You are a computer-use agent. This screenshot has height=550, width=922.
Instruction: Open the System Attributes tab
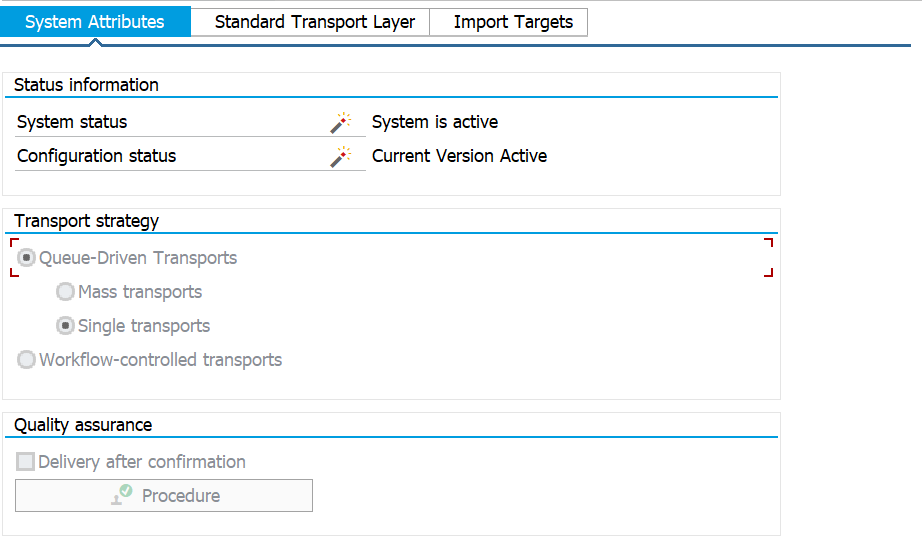pyautogui.click(x=95, y=22)
